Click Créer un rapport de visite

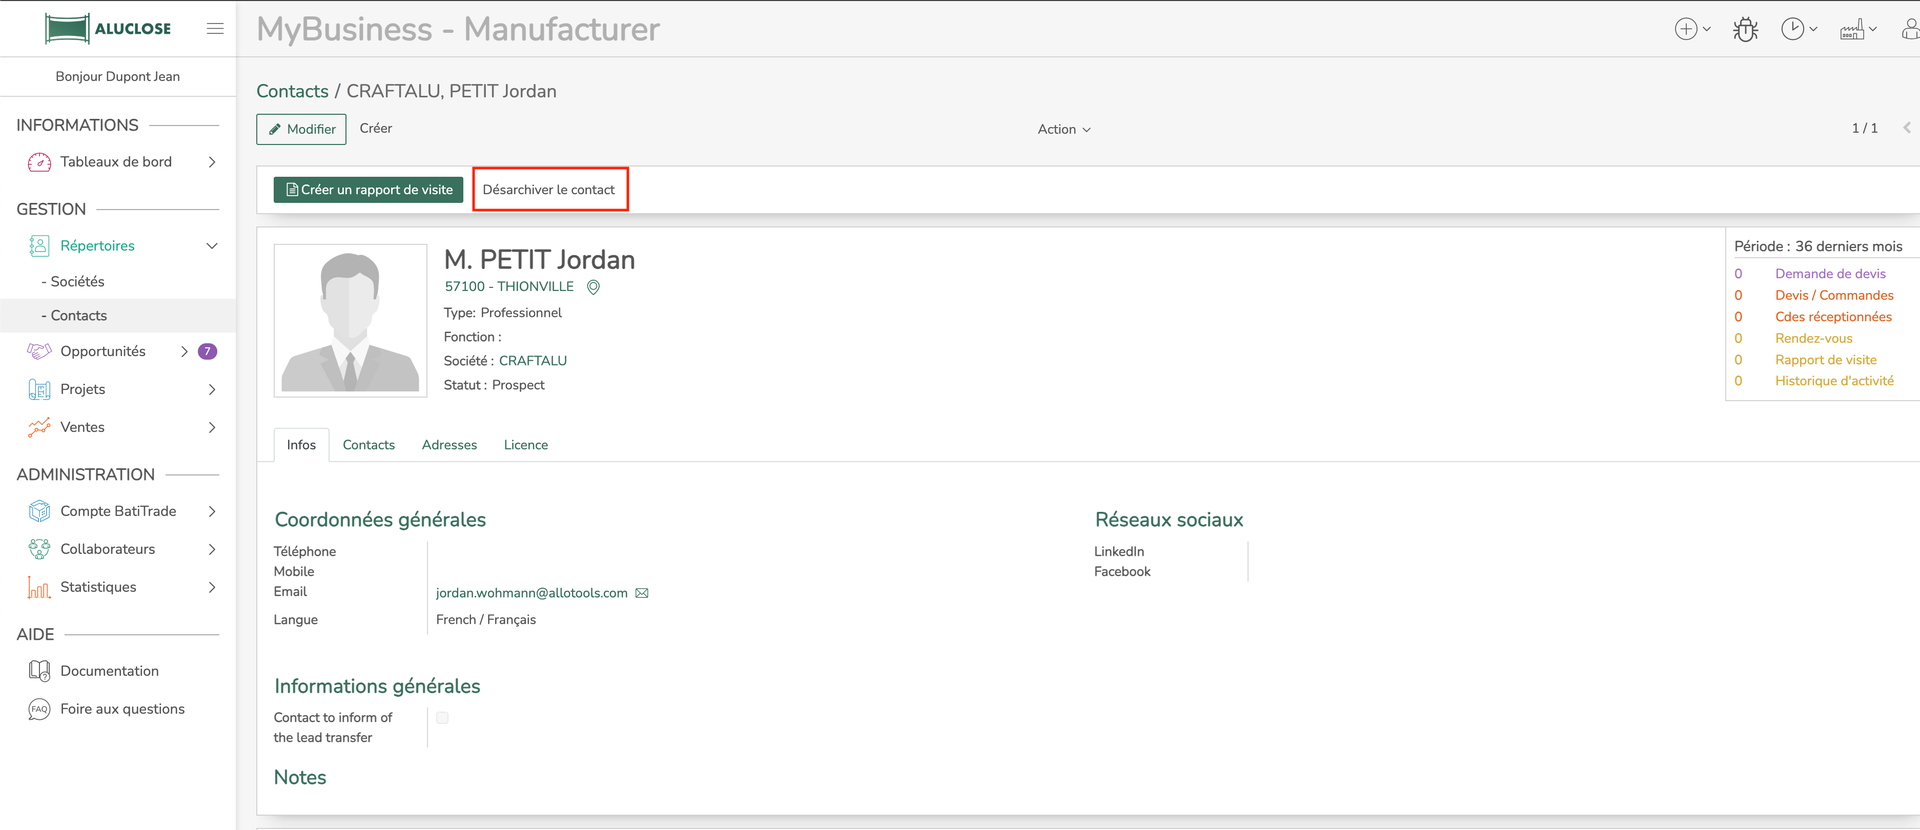pos(368,190)
